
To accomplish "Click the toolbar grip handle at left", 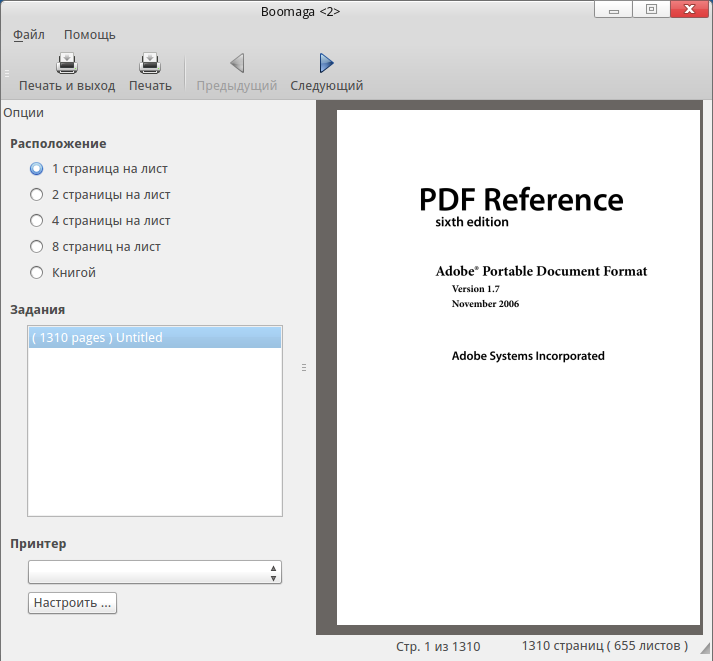I will coord(7,74).
